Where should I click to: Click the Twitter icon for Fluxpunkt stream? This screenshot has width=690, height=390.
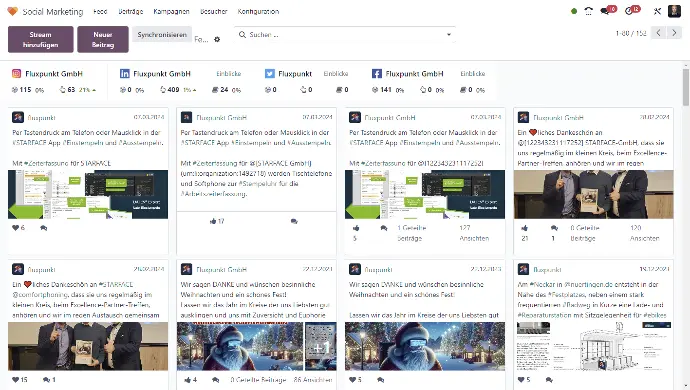coord(270,74)
